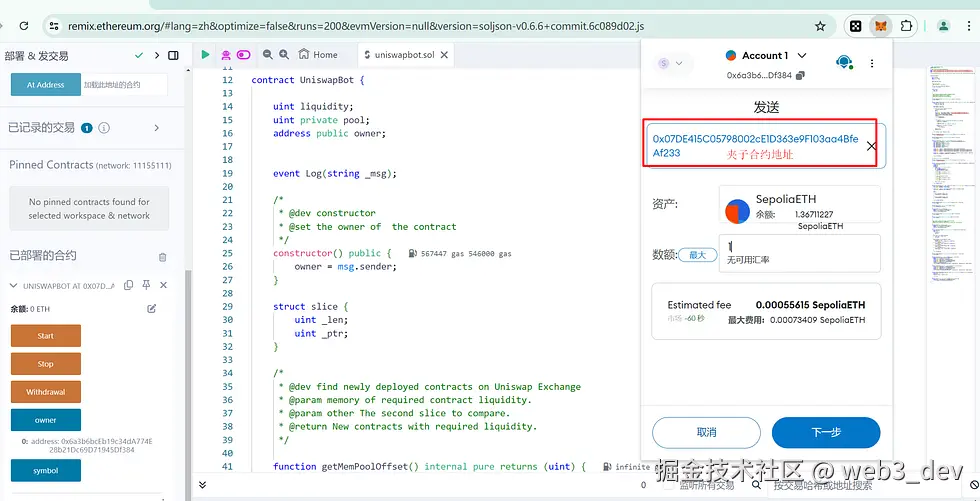Zoom in the editor font
This screenshot has height=501, width=980.
pyautogui.click(x=284, y=54)
